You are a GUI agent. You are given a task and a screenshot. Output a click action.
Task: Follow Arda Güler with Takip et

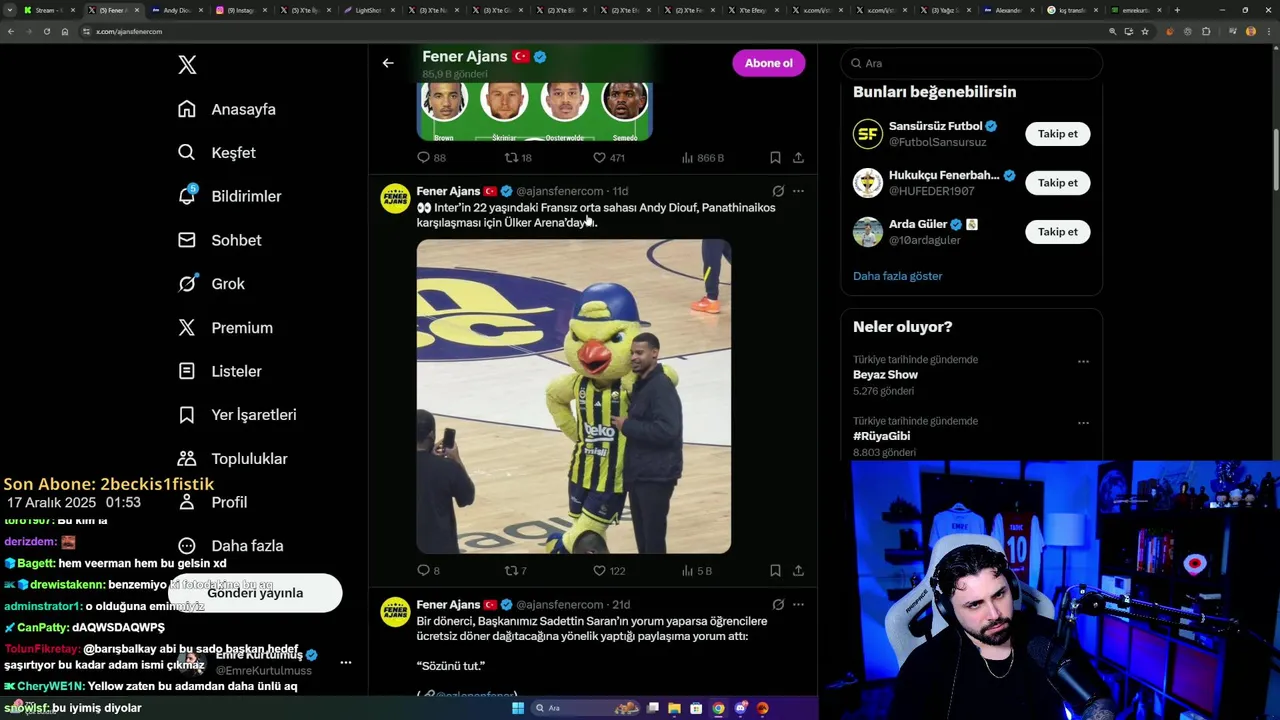click(1057, 232)
